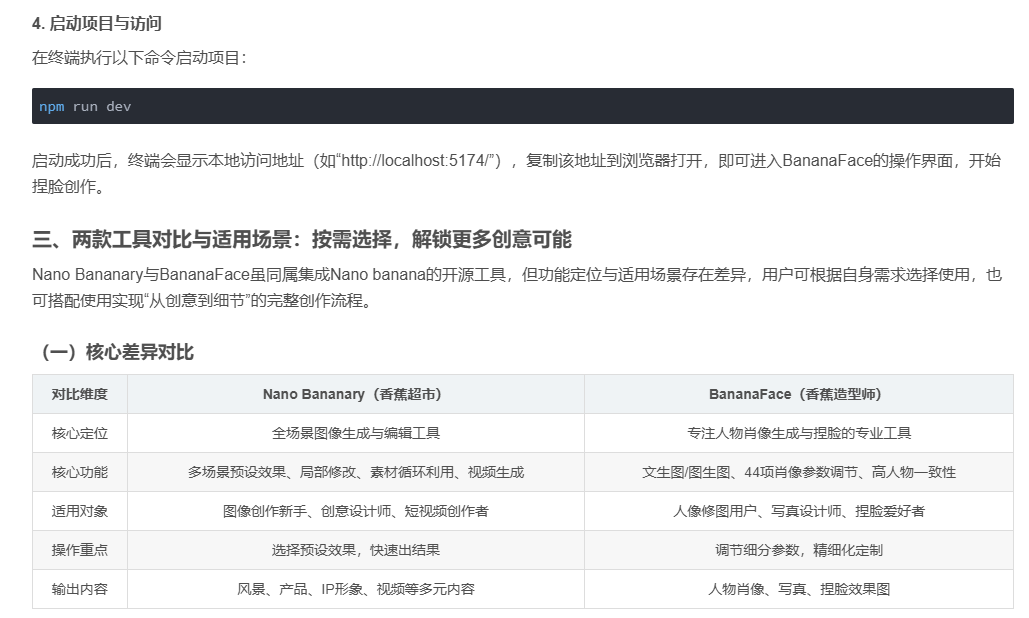Click the cell "文生图/图生图、44项肖像参数调节、高人物一致性"
This screenshot has width=1029, height=618.
(799, 472)
